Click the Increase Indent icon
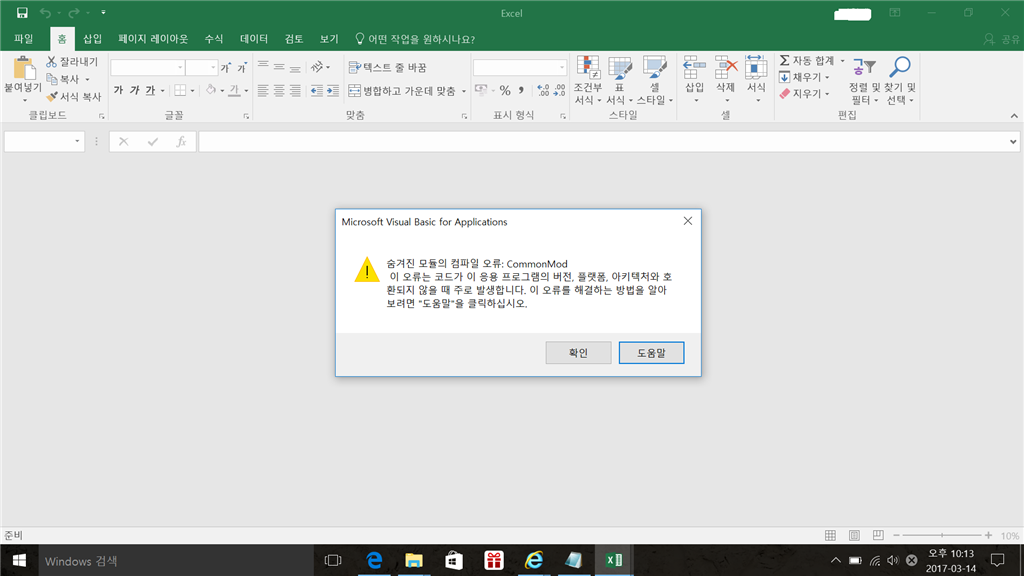The image size is (1024, 576). (333, 91)
